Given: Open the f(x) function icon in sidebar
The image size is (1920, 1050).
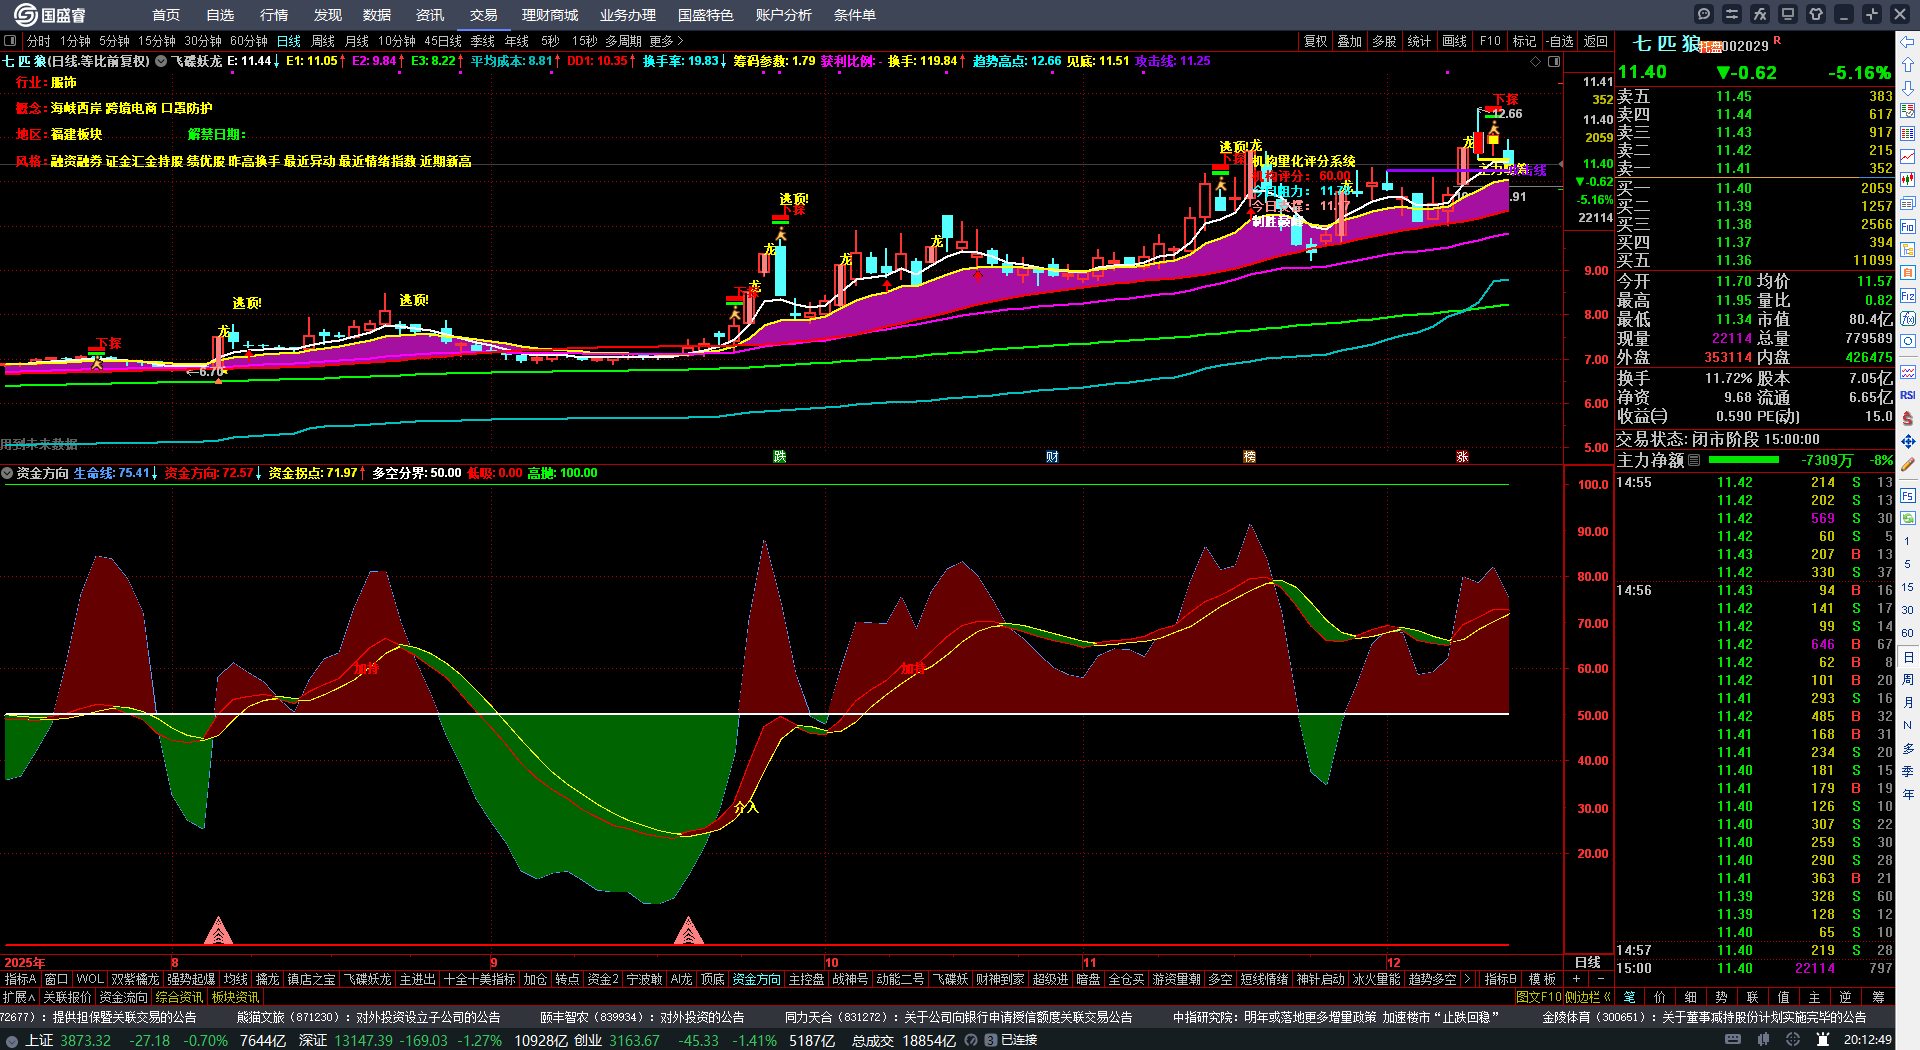Looking at the screenshot, I should click(1908, 319).
